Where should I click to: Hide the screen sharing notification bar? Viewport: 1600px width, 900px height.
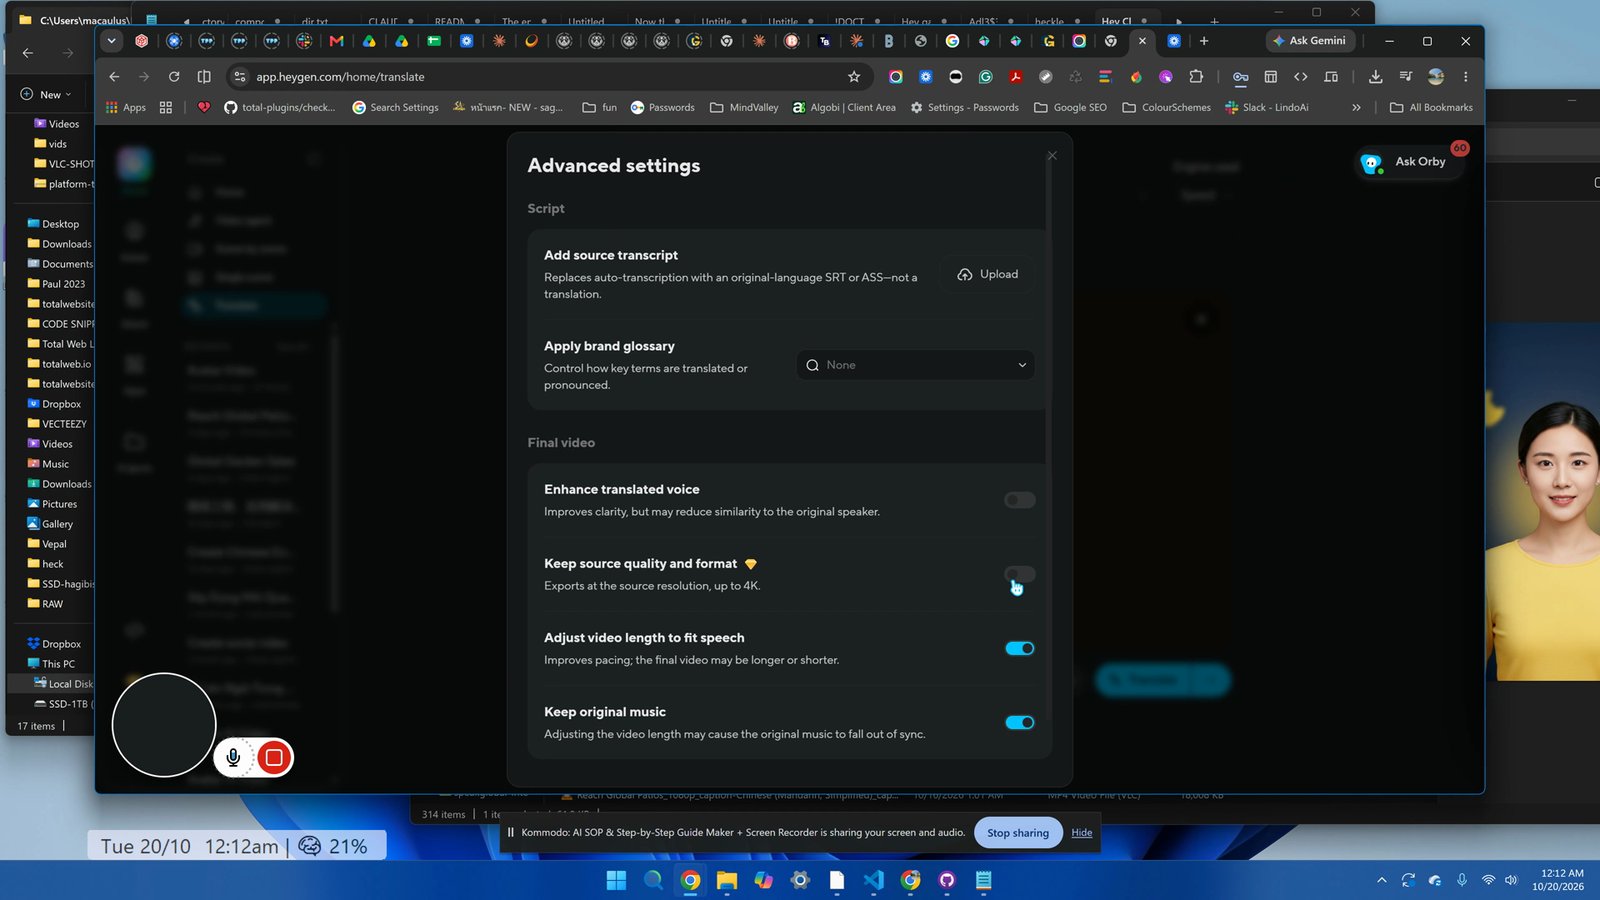point(1082,832)
